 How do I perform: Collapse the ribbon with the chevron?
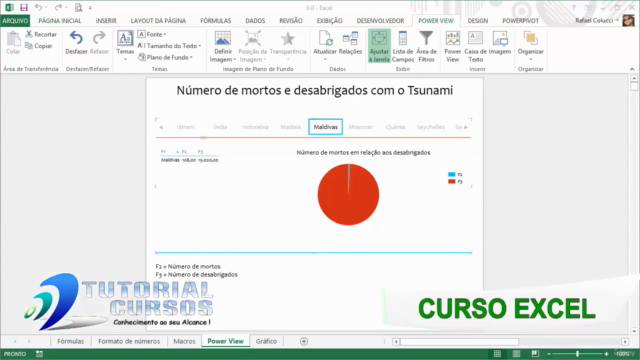tap(632, 69)
